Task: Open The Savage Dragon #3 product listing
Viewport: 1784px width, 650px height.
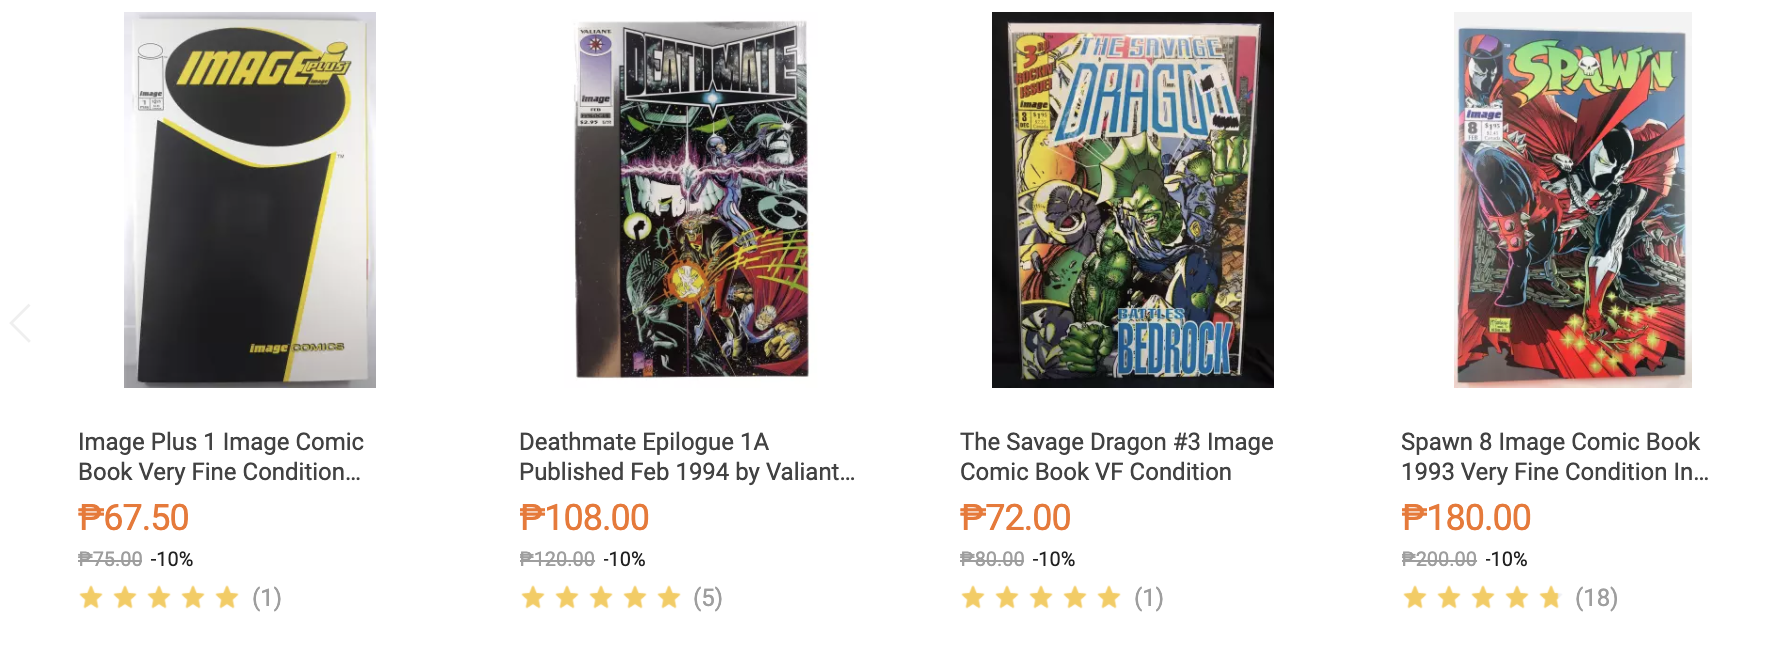Action: 1115,457
